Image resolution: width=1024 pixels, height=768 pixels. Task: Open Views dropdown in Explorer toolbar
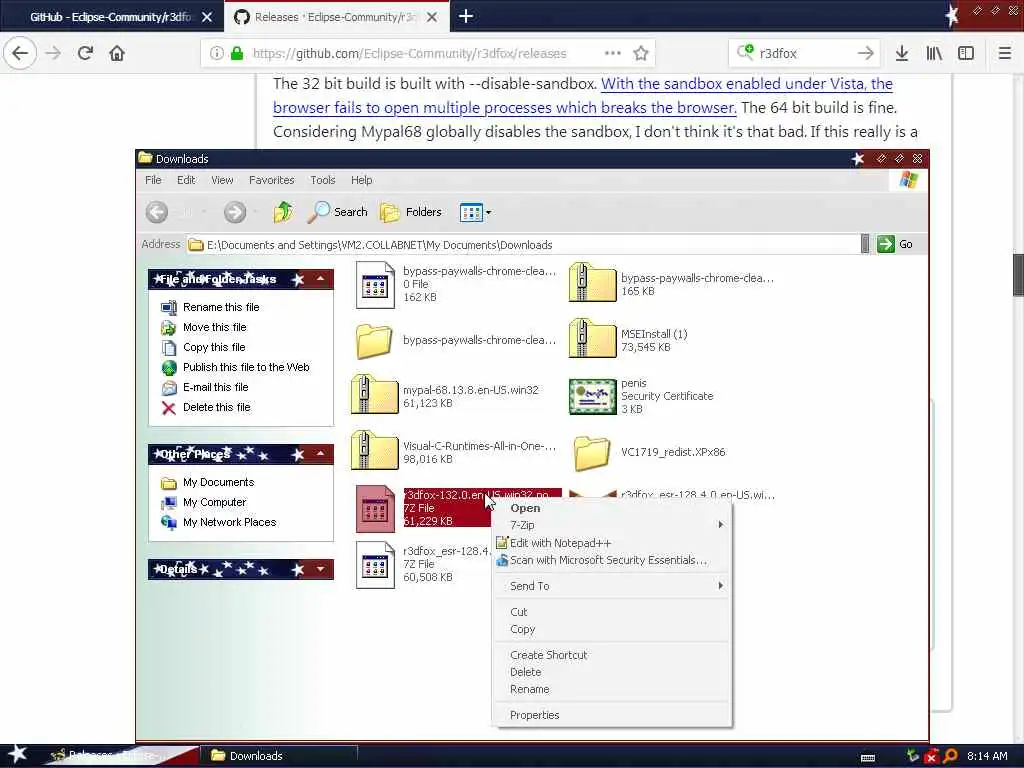[475, 212]
